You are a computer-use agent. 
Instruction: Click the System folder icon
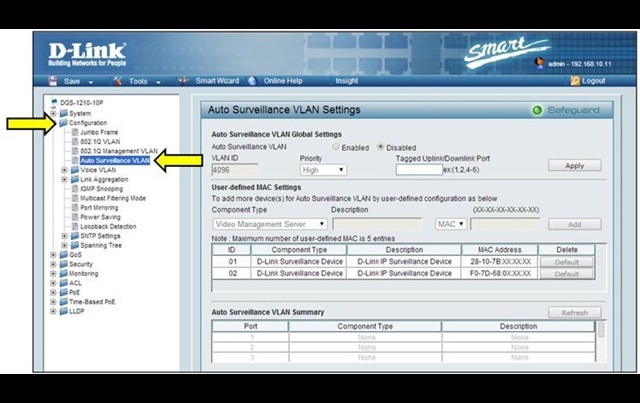(x=64, y=113)
